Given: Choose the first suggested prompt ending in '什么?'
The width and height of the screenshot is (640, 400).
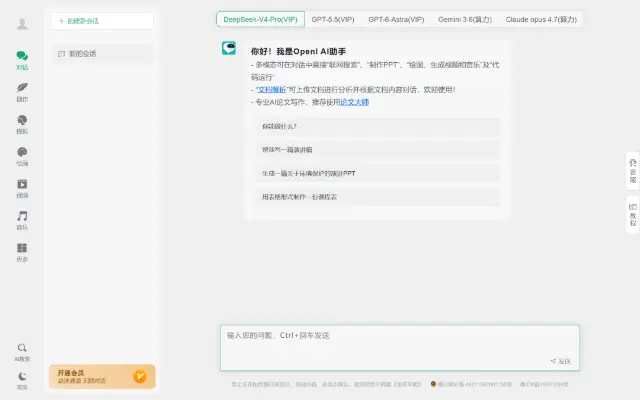Looking at the screenshot, I should [378, 127].
